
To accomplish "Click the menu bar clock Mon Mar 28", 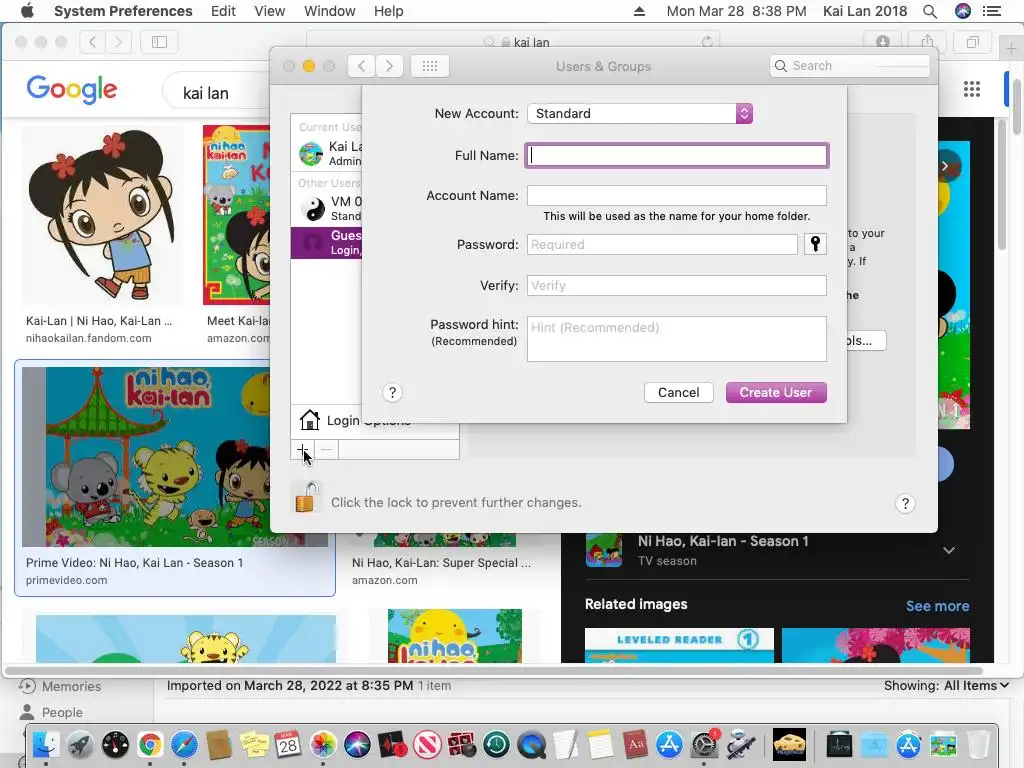I will (736, 11).
